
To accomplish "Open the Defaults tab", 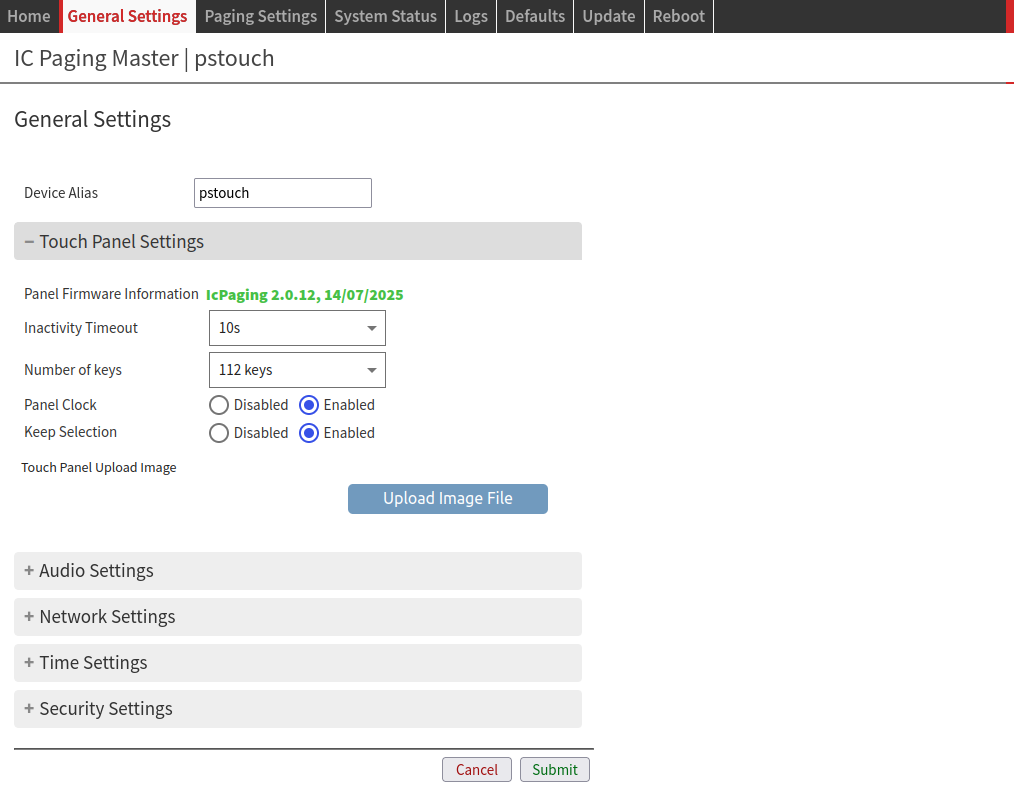I will [x=535, y=16].
